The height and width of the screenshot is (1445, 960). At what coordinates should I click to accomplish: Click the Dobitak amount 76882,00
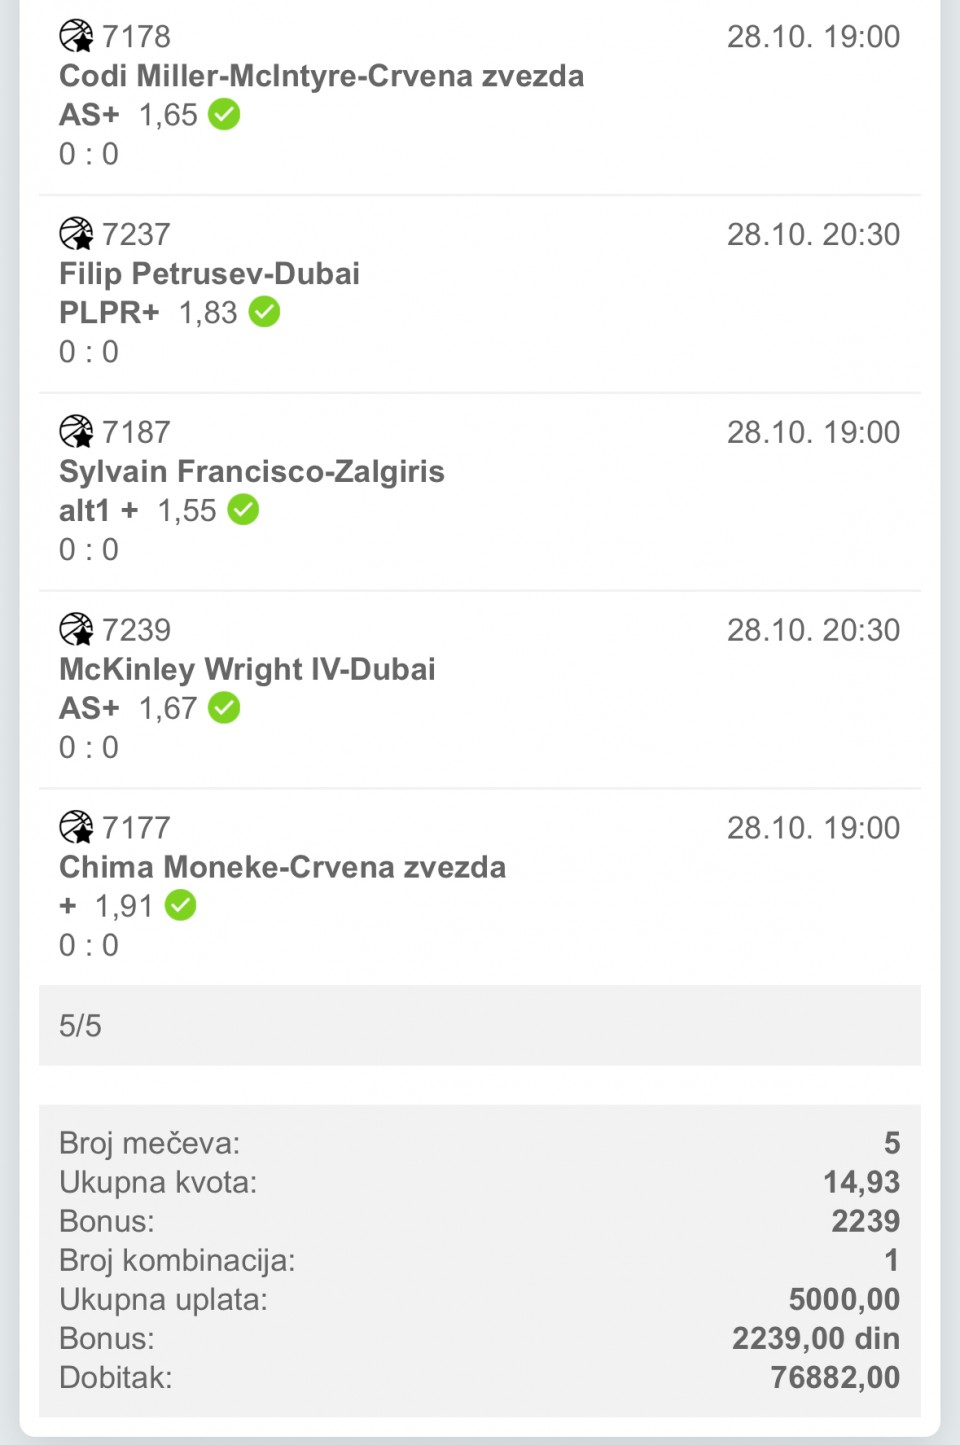click(835, 1377)
